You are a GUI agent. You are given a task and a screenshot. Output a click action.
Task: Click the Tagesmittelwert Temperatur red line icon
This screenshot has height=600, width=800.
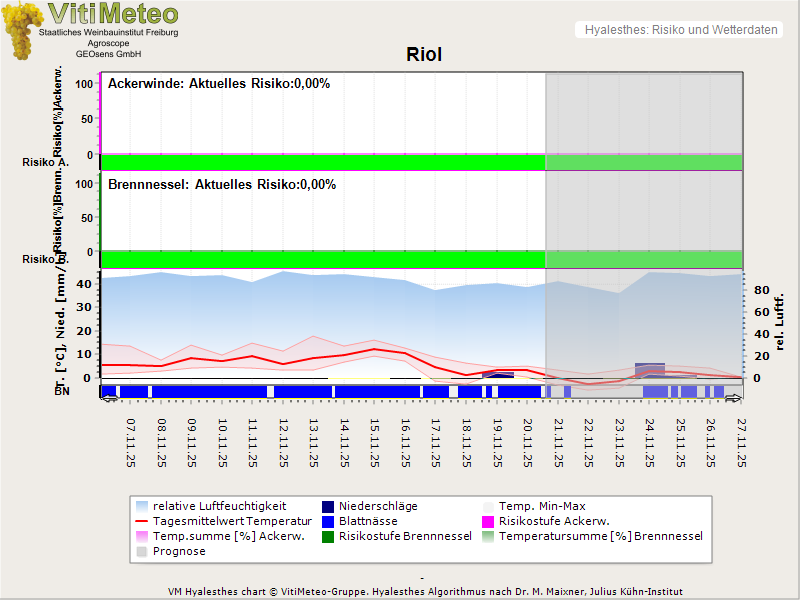pyautogui.click(x=142, y=521)
